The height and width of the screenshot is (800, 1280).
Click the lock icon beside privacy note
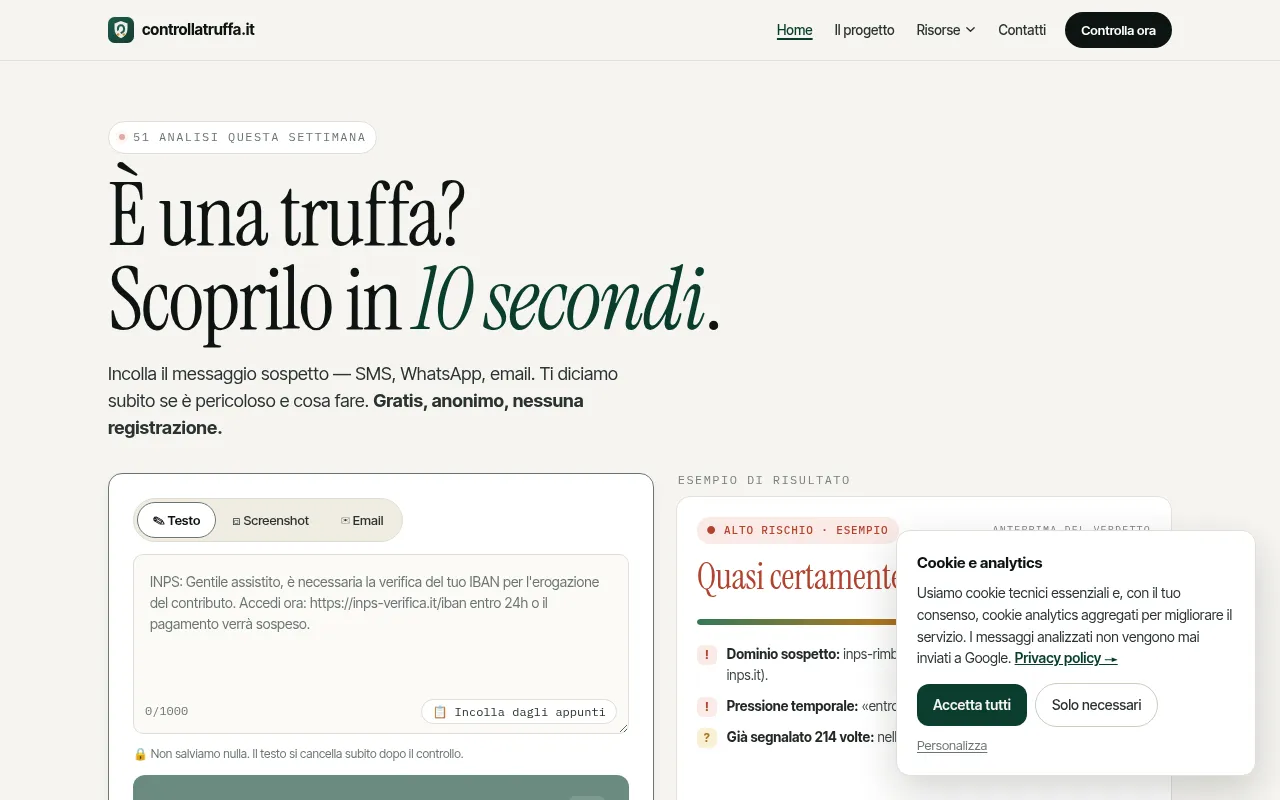[x=140, y=754]
